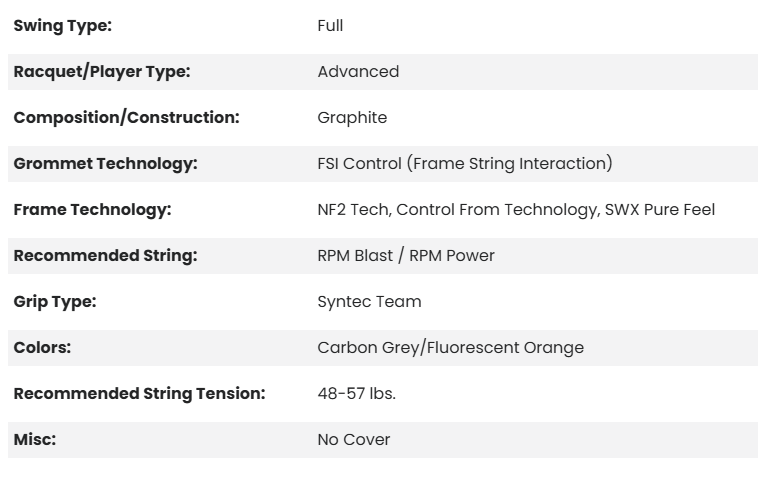The height and width of the screenshot is (485, 779).
Task: Click the 'Recommended String:' label
Action: pos(105,256)
